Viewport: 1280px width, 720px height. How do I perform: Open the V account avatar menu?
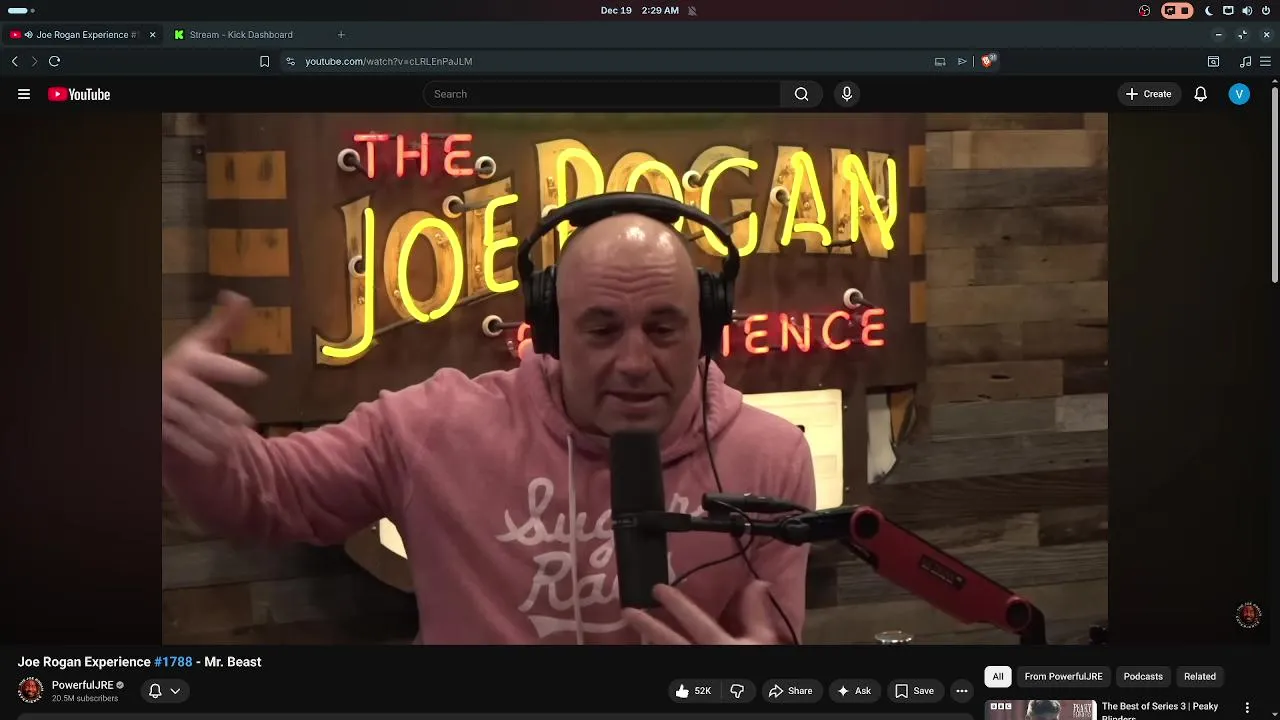pyautogui.click(x=1239, y=94)
